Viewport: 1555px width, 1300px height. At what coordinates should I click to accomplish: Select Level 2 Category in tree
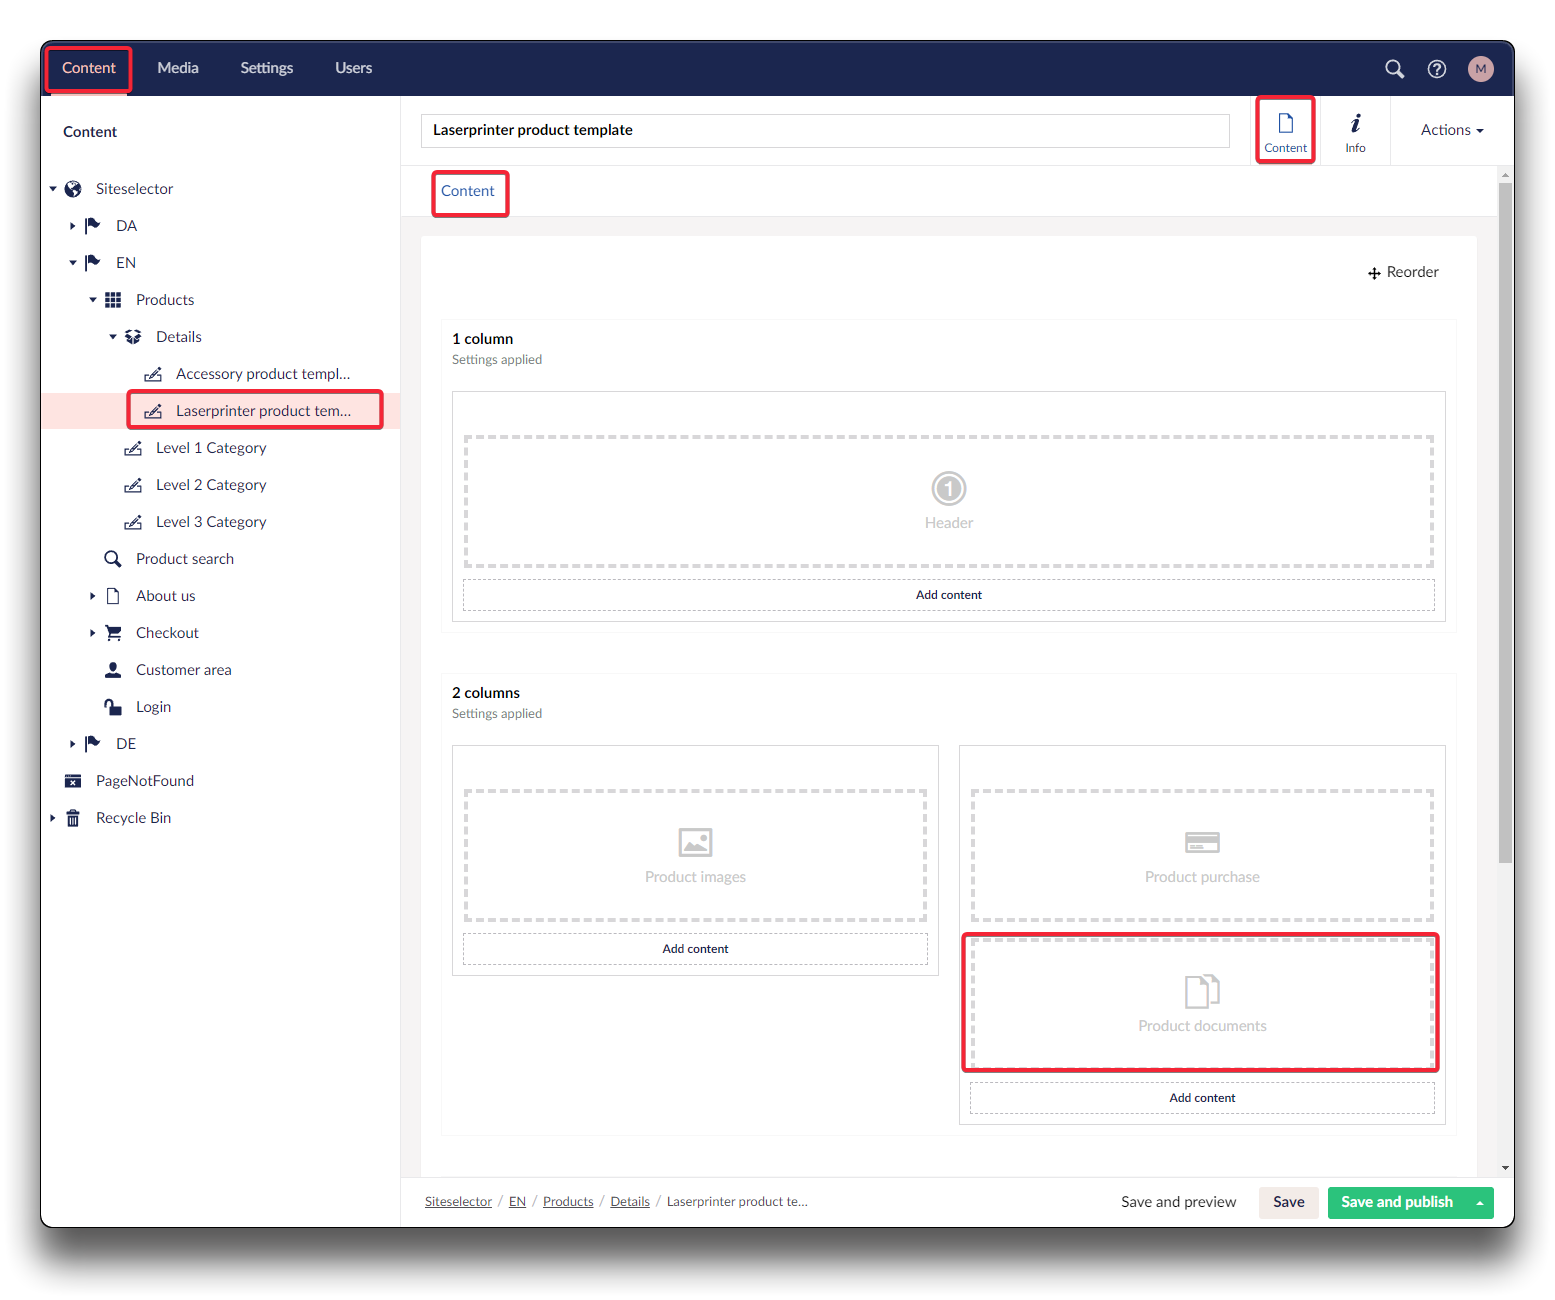(211, 485)
